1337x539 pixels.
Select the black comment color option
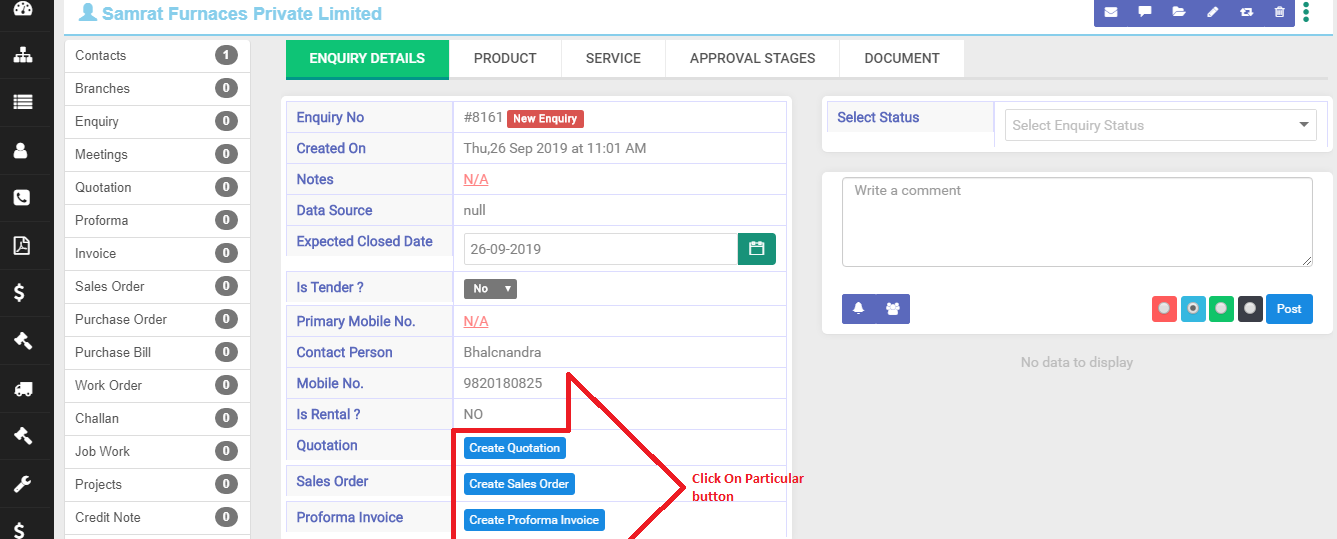click(1250, 309)
